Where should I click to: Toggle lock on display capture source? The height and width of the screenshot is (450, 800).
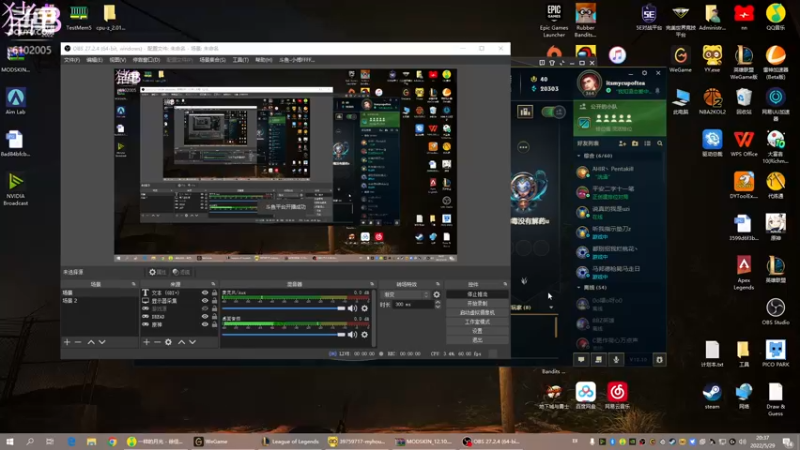214,301
